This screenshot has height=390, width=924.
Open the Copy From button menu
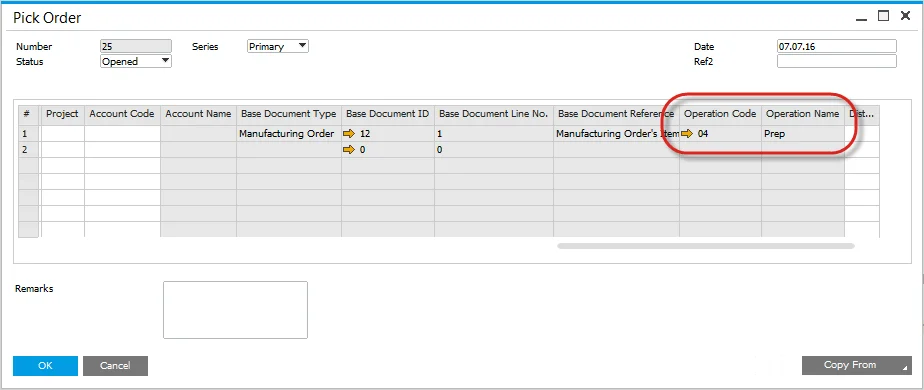(x=857, y=365)
